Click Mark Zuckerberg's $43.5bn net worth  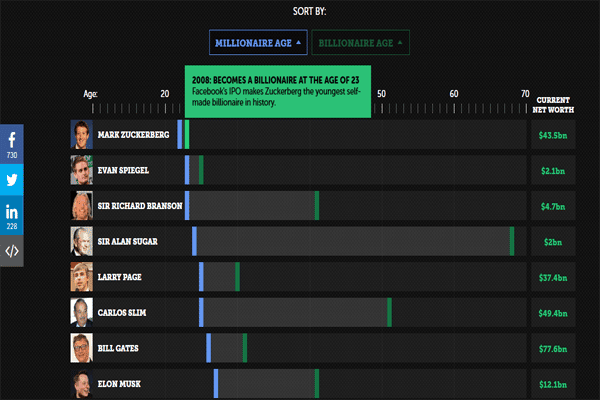point(552,135)
